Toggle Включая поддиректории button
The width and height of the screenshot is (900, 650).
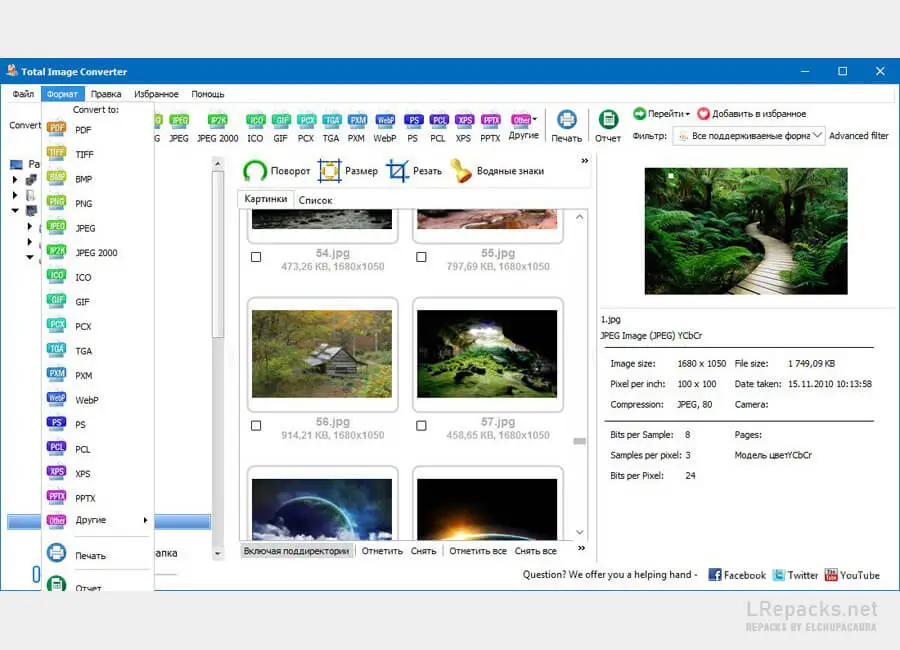pyautogui.click(x=297, y=551)
